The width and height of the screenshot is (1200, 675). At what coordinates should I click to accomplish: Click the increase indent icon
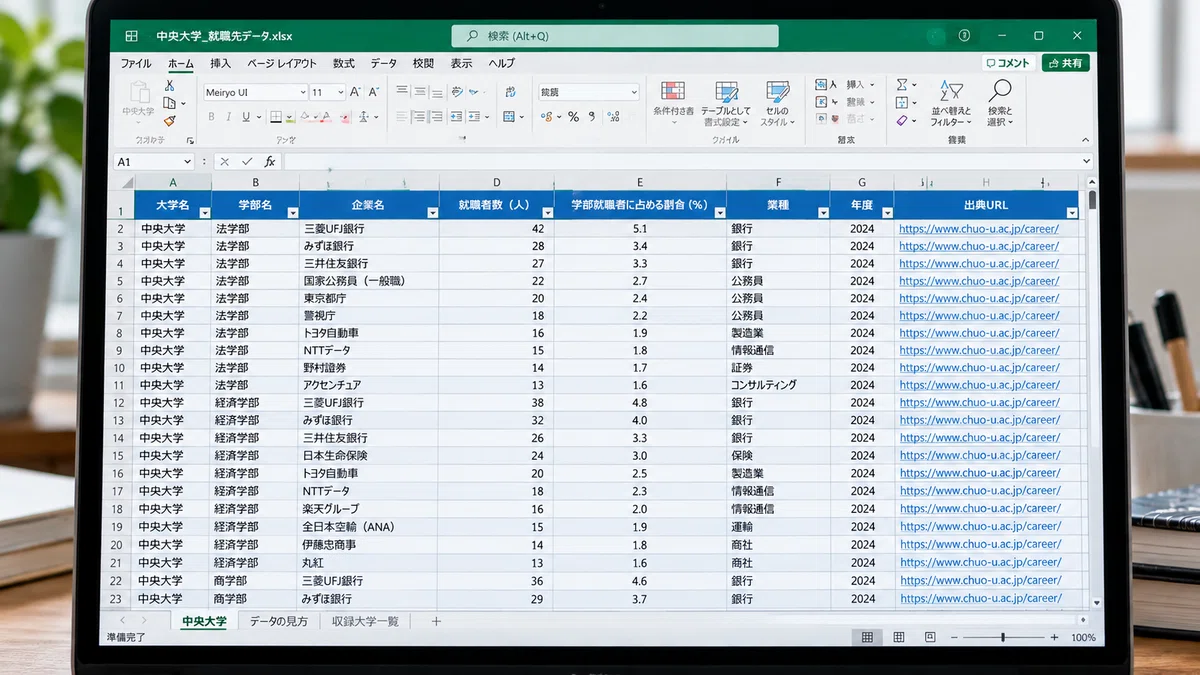click(x=474, y=117)
